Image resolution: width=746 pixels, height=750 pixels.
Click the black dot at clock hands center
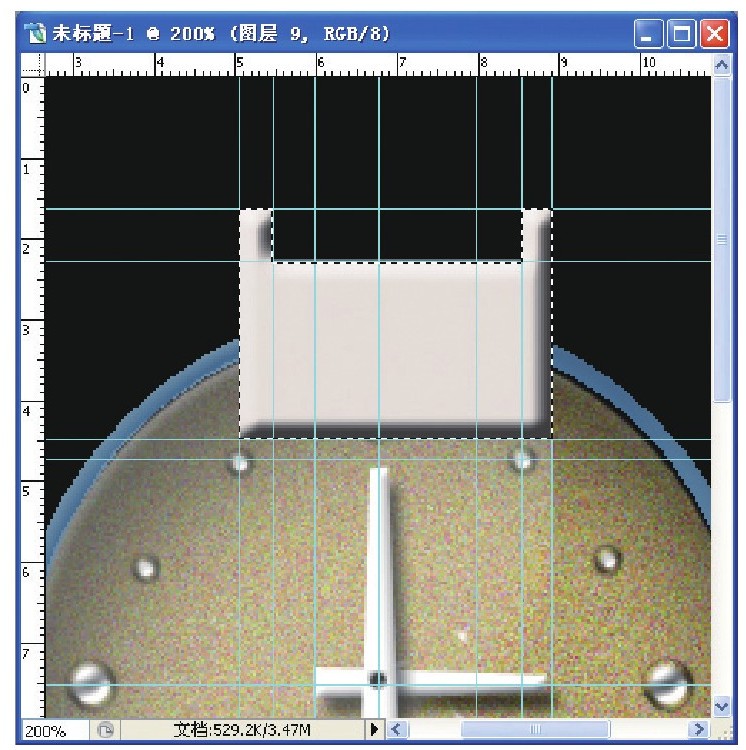[x=378, y=678]
